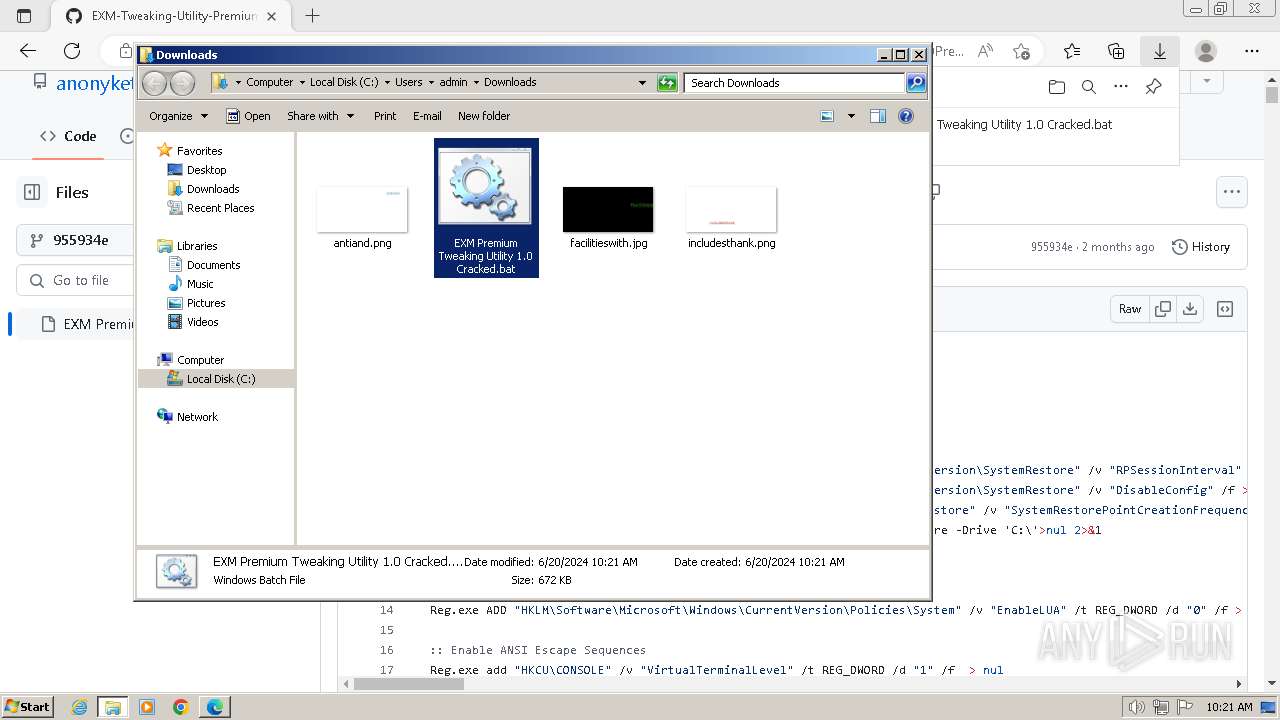Open a new browser tab
Viewport: 1280px width, 720px height.
point(313,16)
